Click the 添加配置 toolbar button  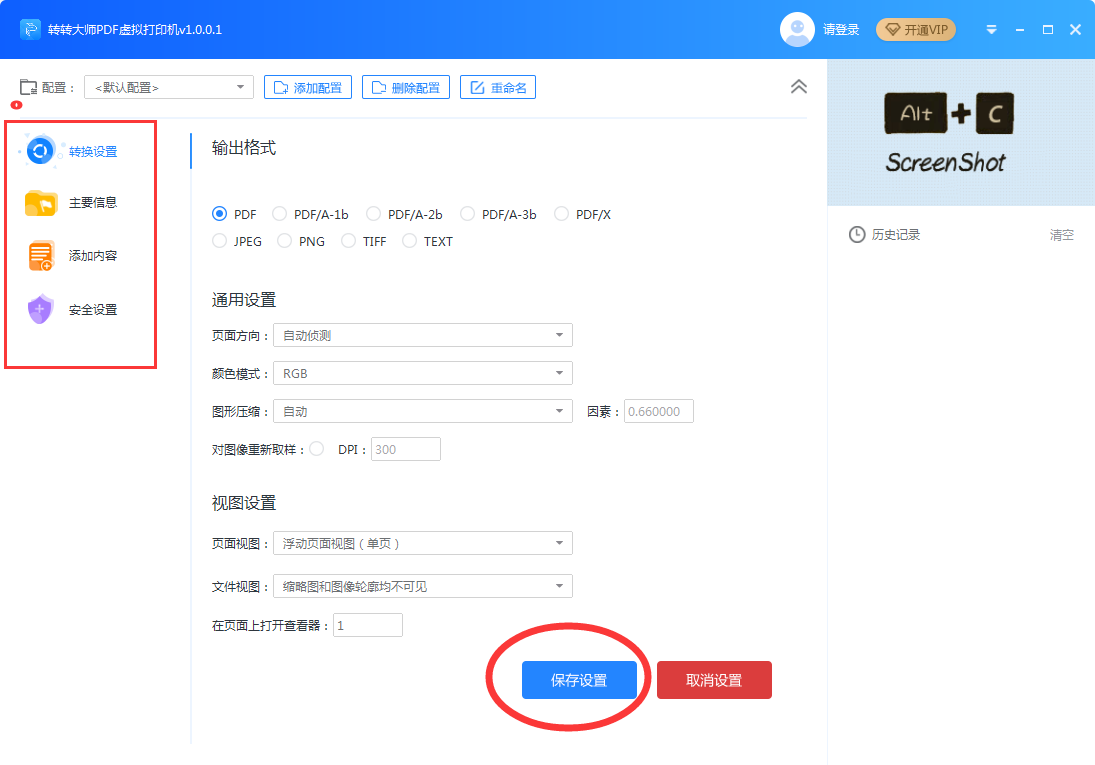307,87
